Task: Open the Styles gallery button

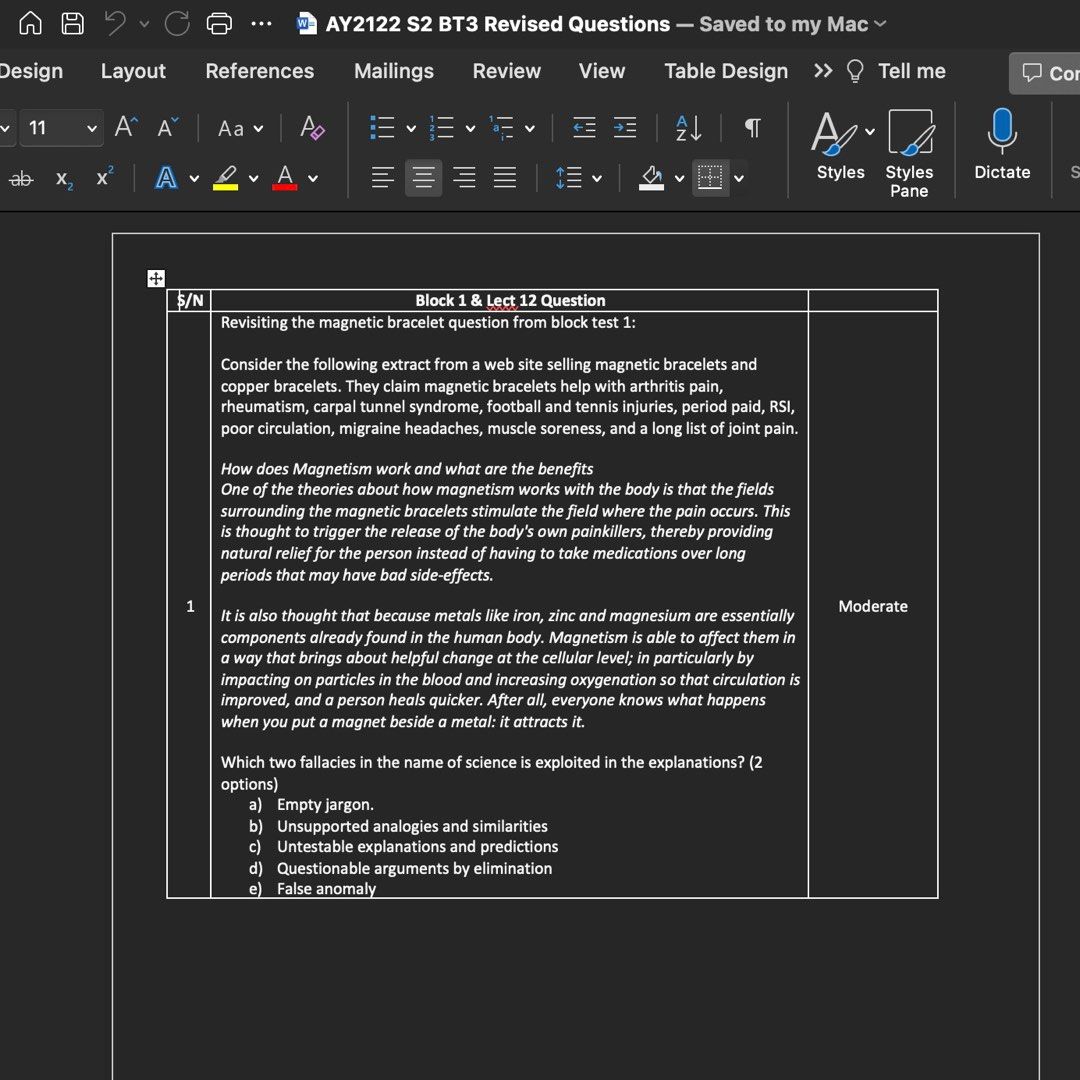Action: pyautogui.click(x=840, y=145)
